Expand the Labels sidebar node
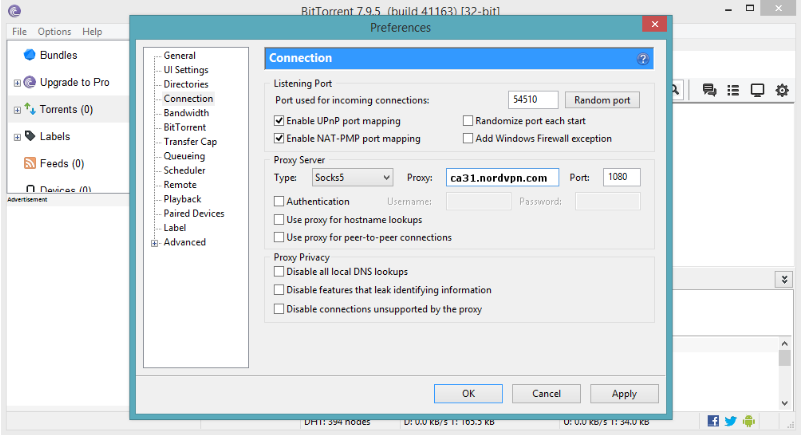The image size is (801, 435). (17, 137)
